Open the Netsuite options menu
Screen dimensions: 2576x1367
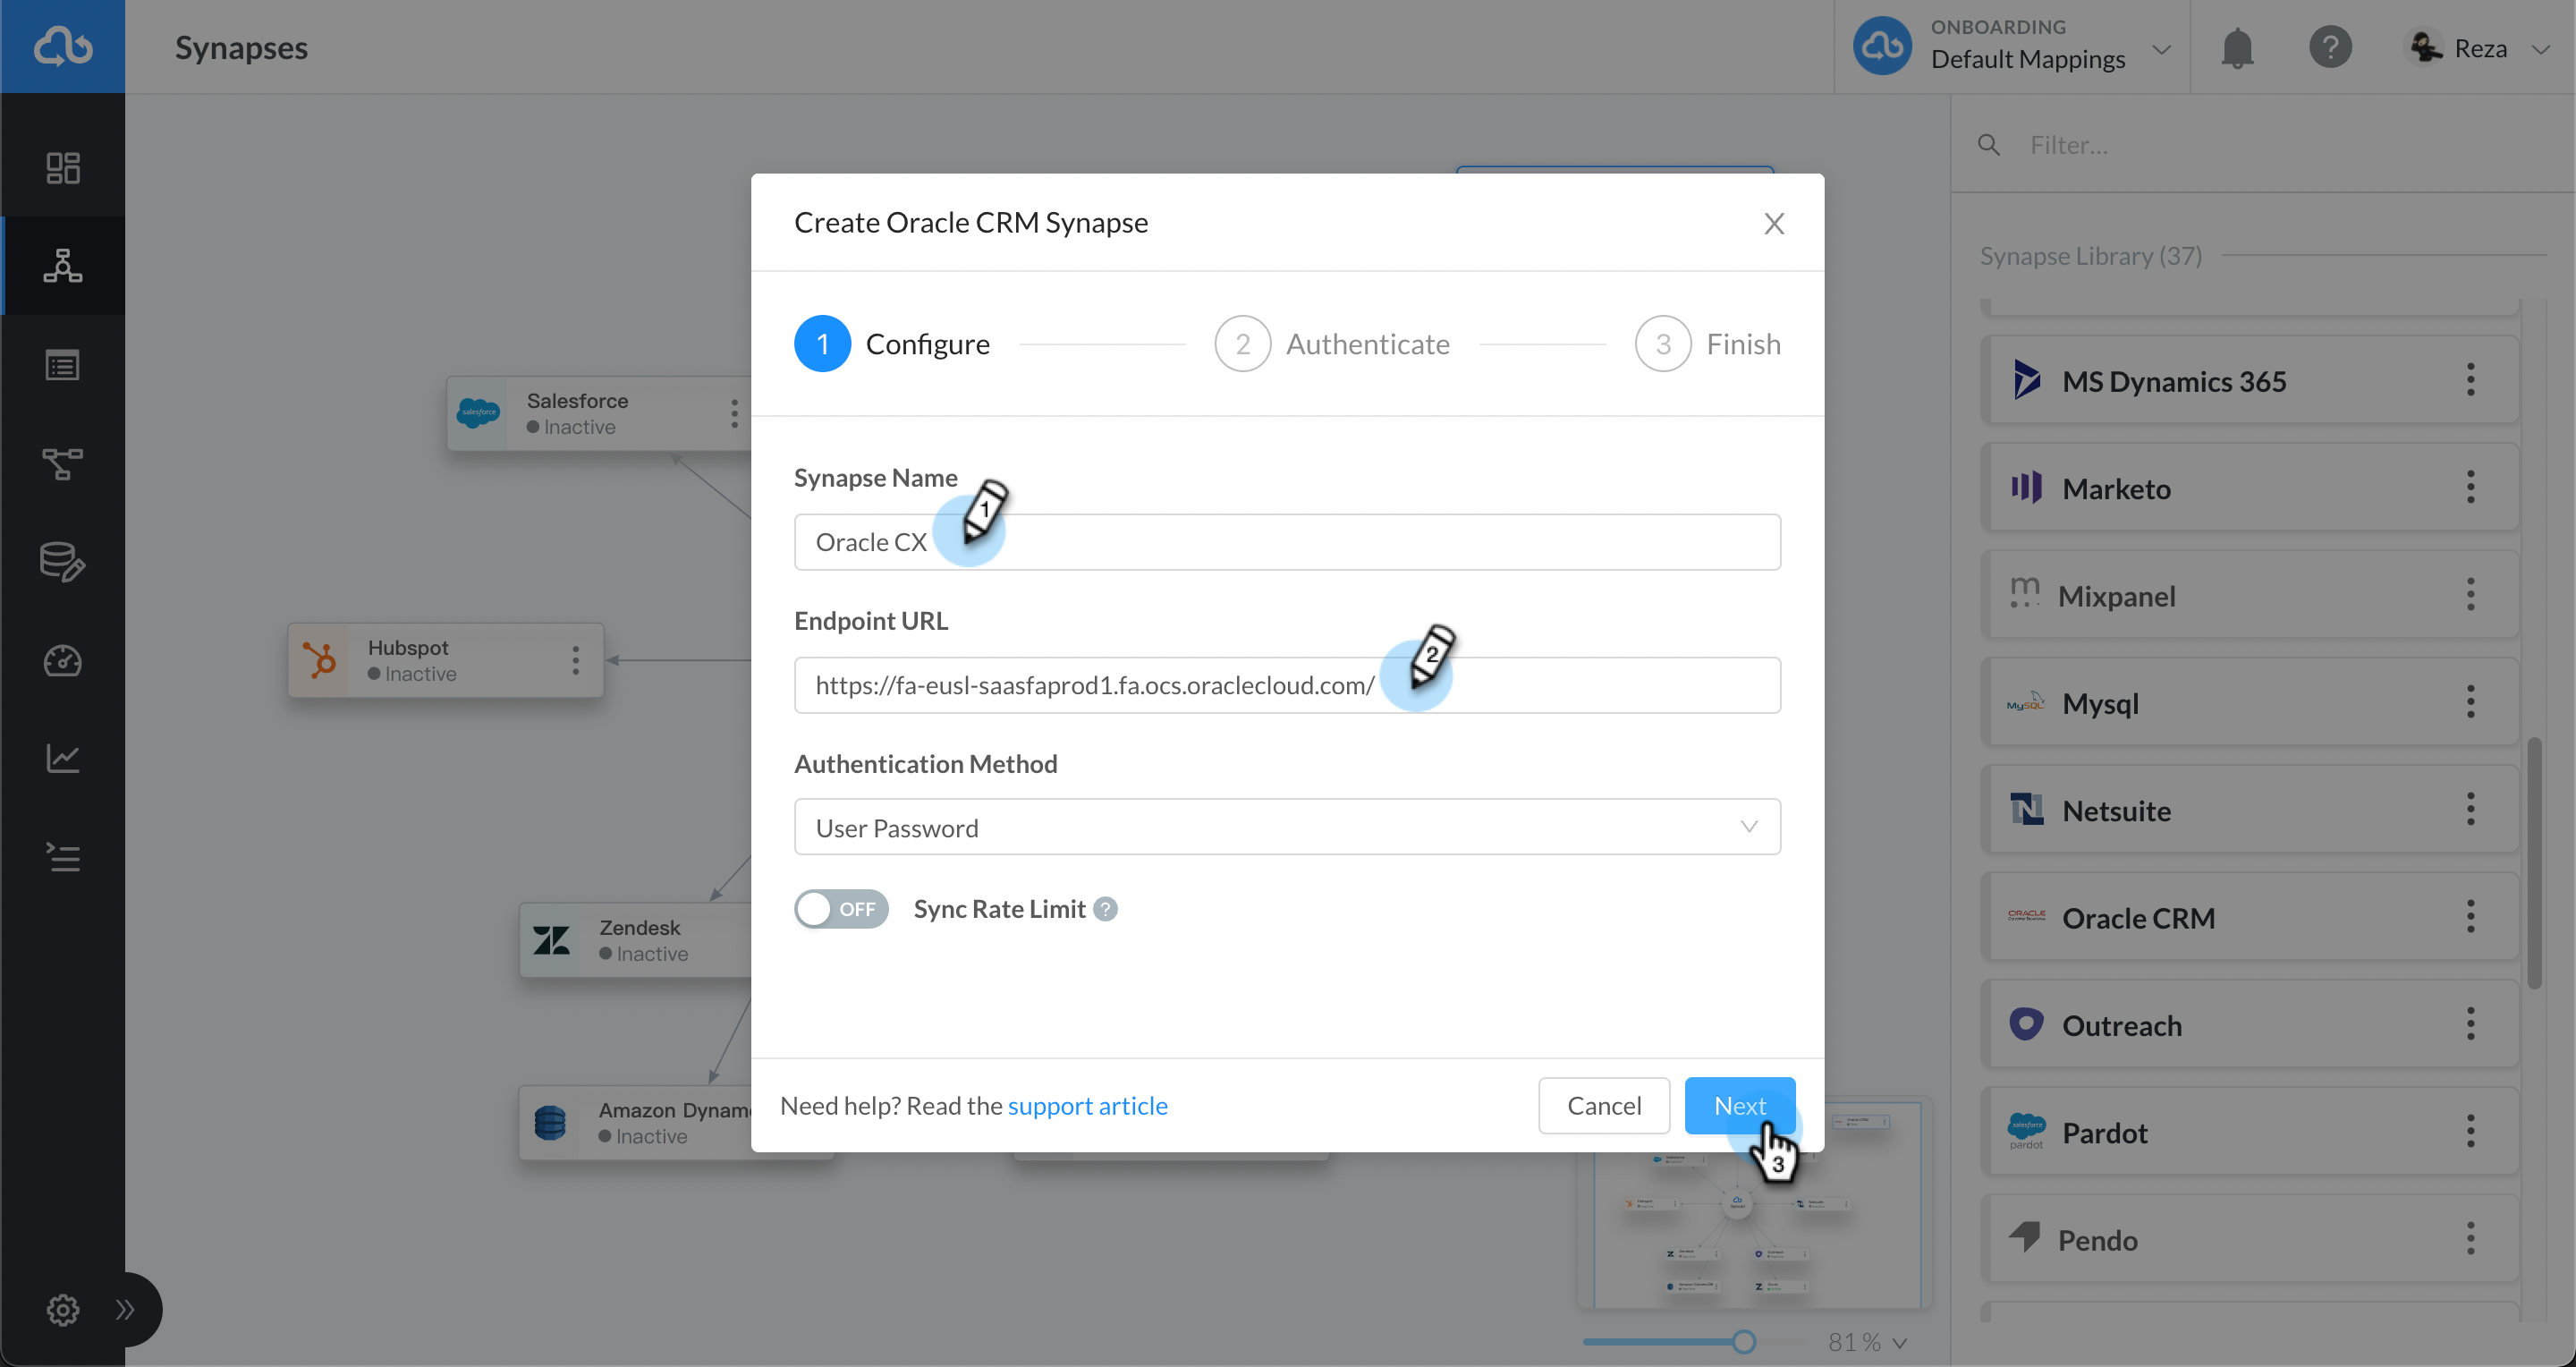[2470, 809]
